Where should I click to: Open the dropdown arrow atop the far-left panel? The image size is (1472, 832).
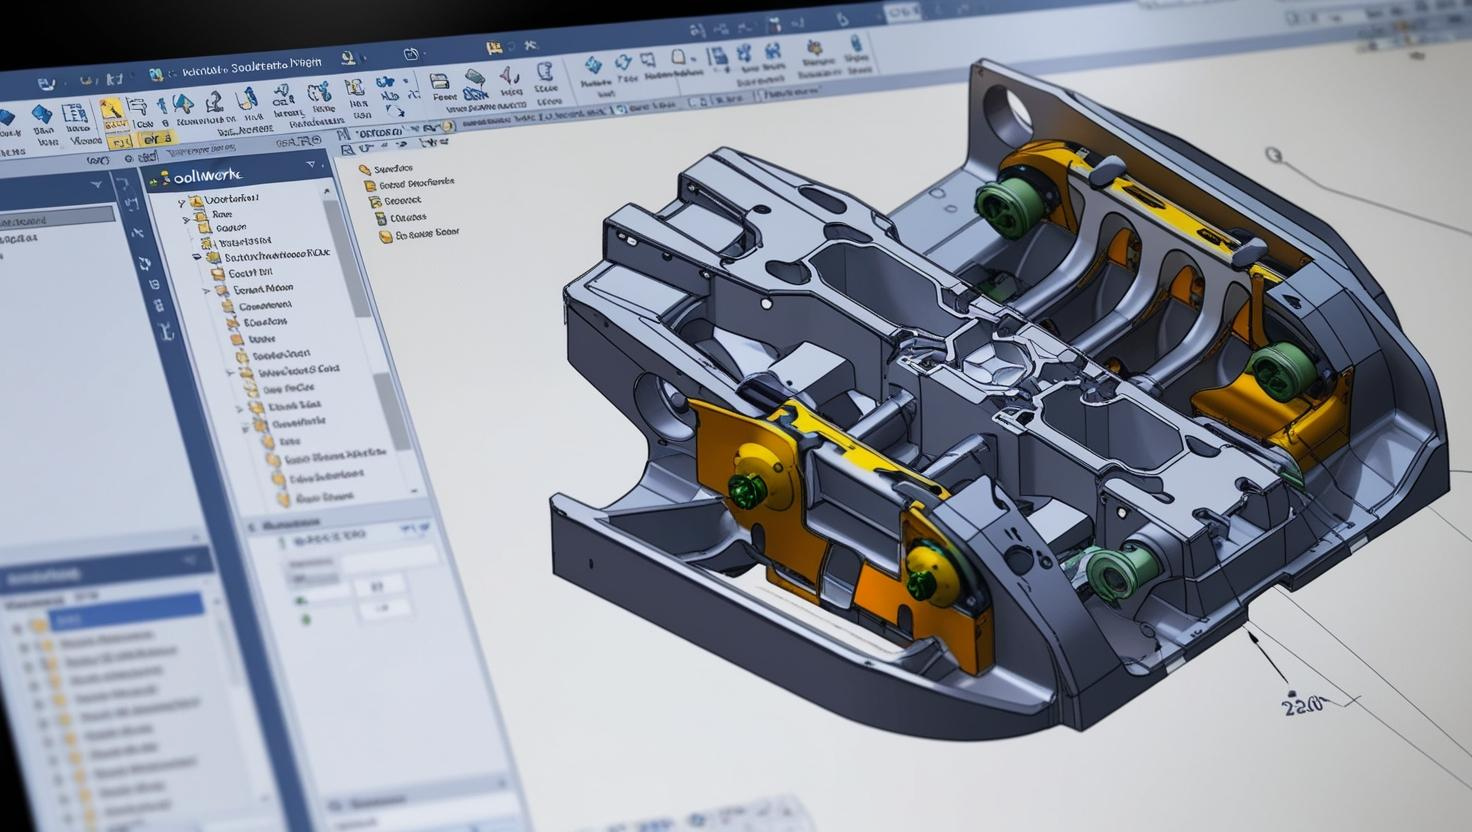coord(97,185)
